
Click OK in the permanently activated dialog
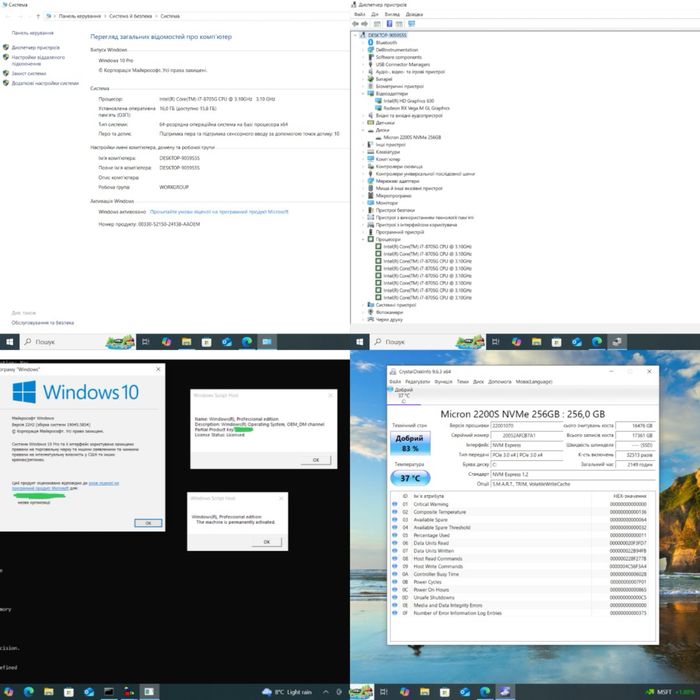coord(267,542)
